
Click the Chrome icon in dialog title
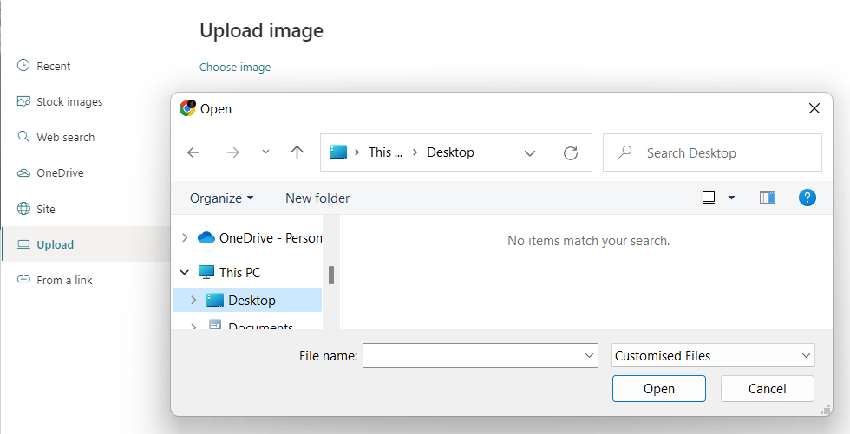pos(188,108)
